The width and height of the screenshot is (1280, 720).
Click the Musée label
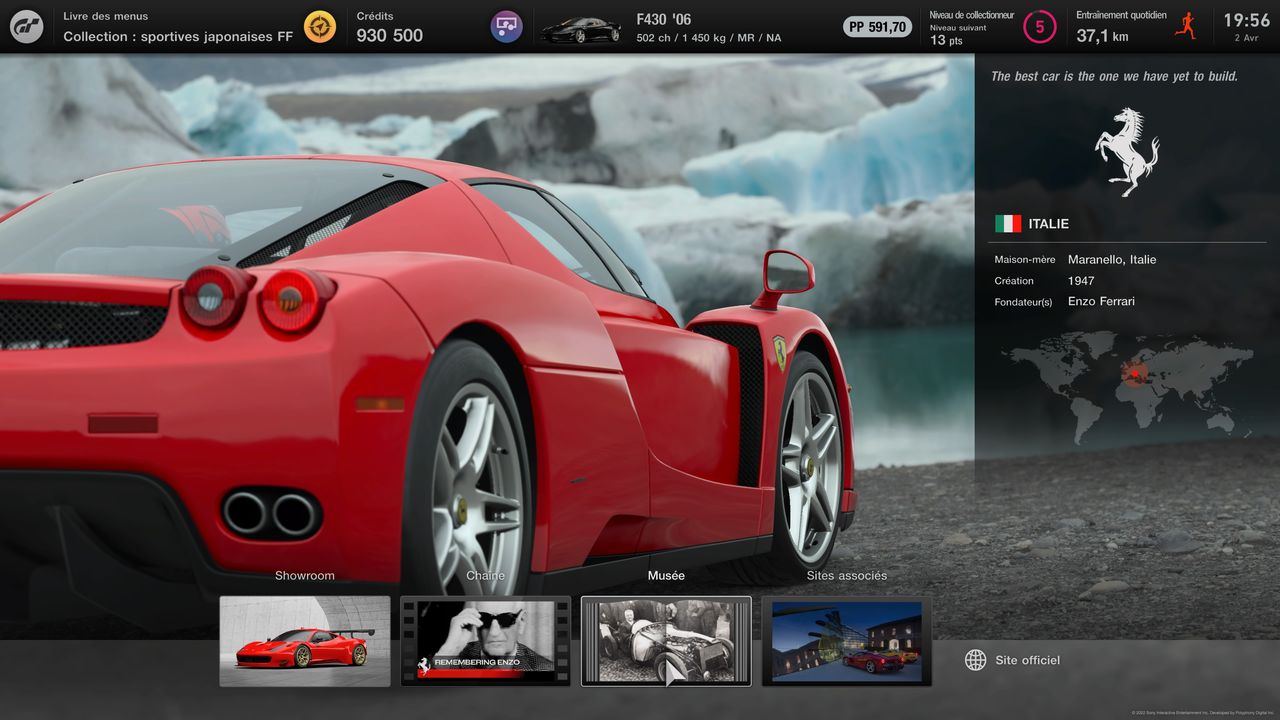(x=666, y=576)
